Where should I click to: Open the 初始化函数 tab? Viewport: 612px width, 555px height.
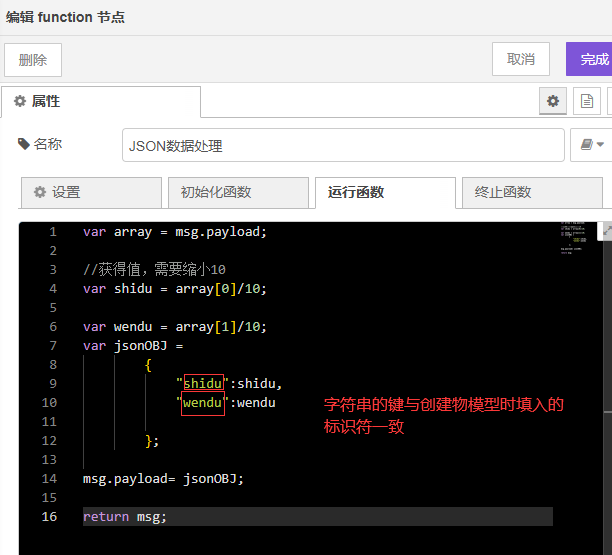238,193
